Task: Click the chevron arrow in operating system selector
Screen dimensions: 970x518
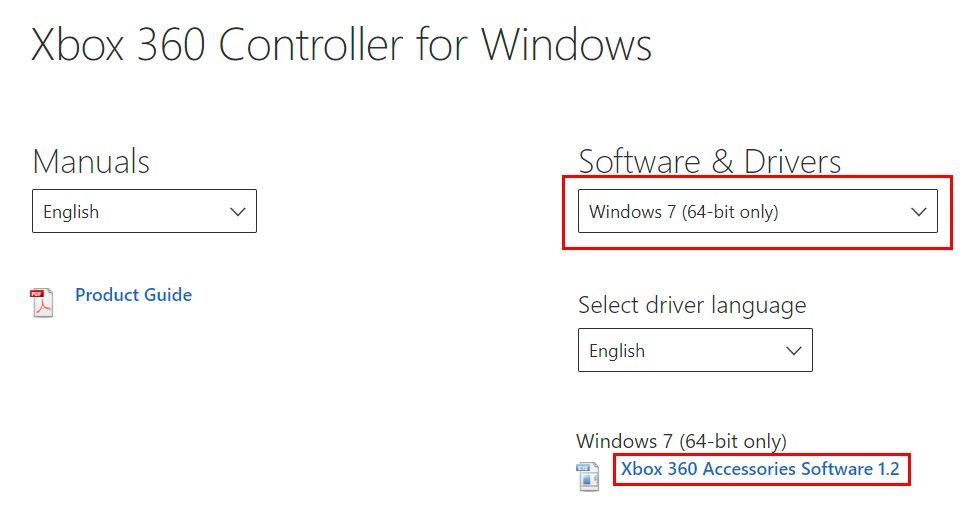Action: click(919, 212)
